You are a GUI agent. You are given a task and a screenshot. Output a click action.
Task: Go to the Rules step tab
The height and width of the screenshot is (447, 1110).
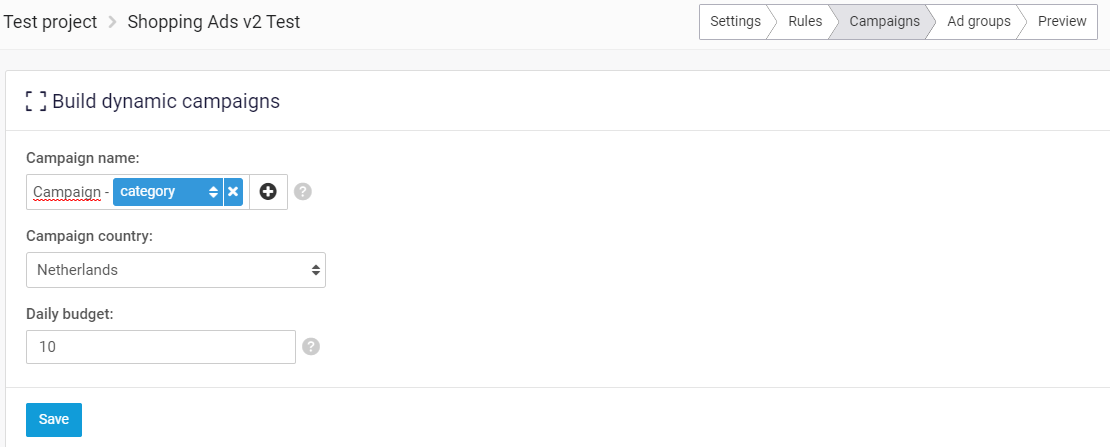tap(805, 21)
